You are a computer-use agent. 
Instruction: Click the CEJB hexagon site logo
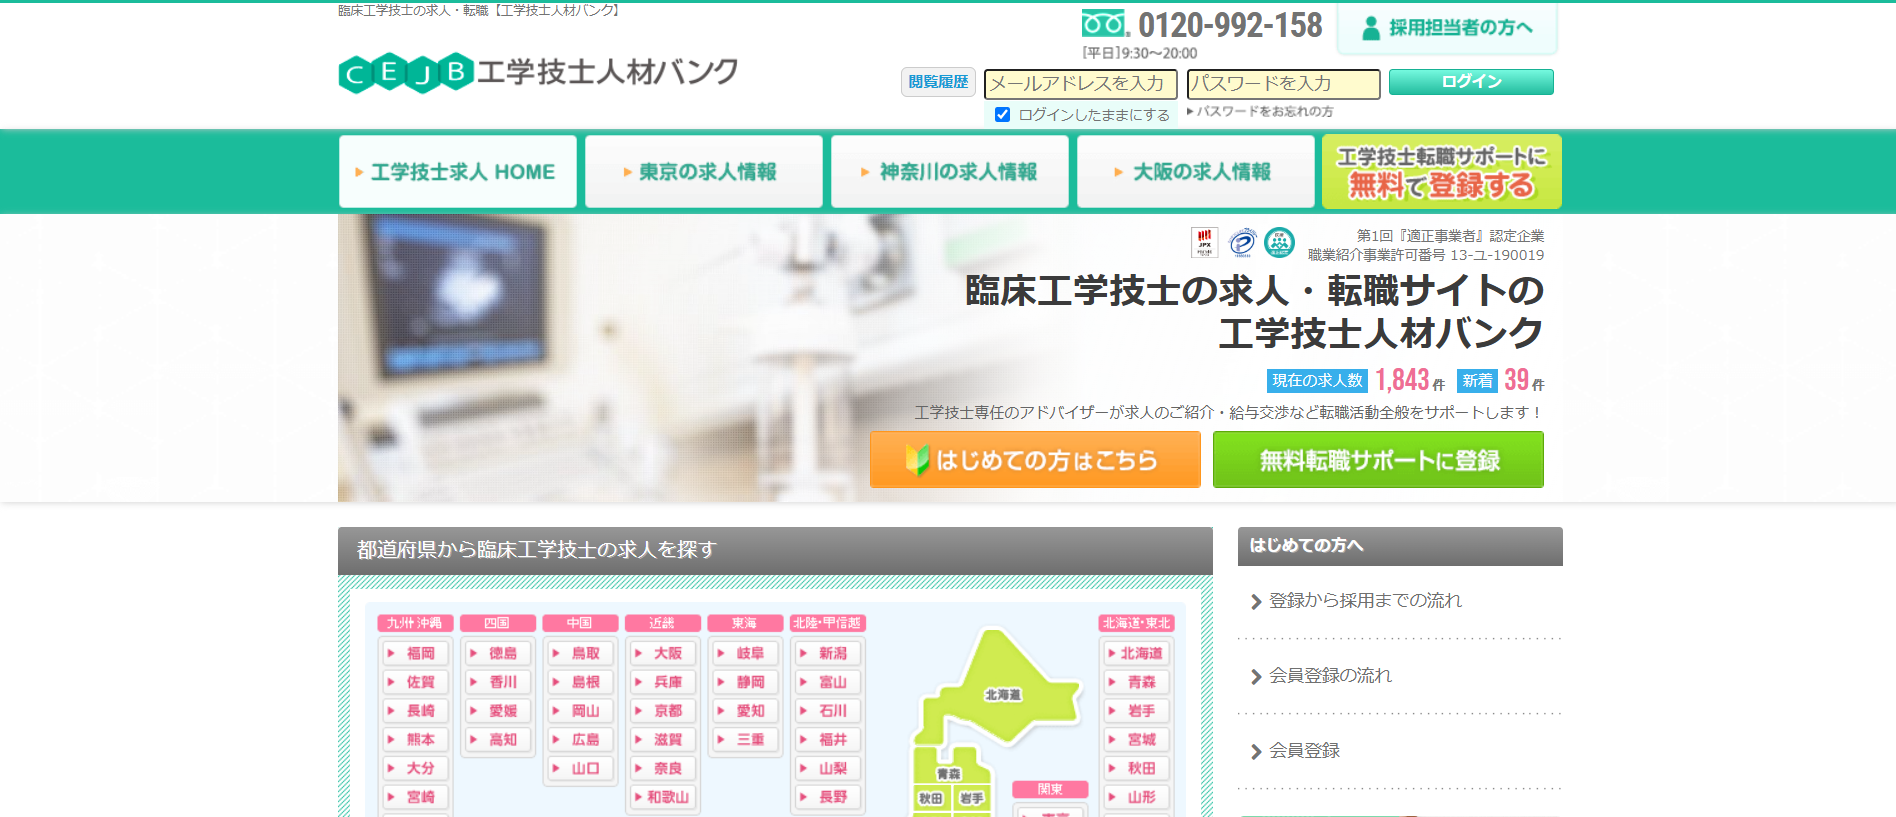pos(406,72)
